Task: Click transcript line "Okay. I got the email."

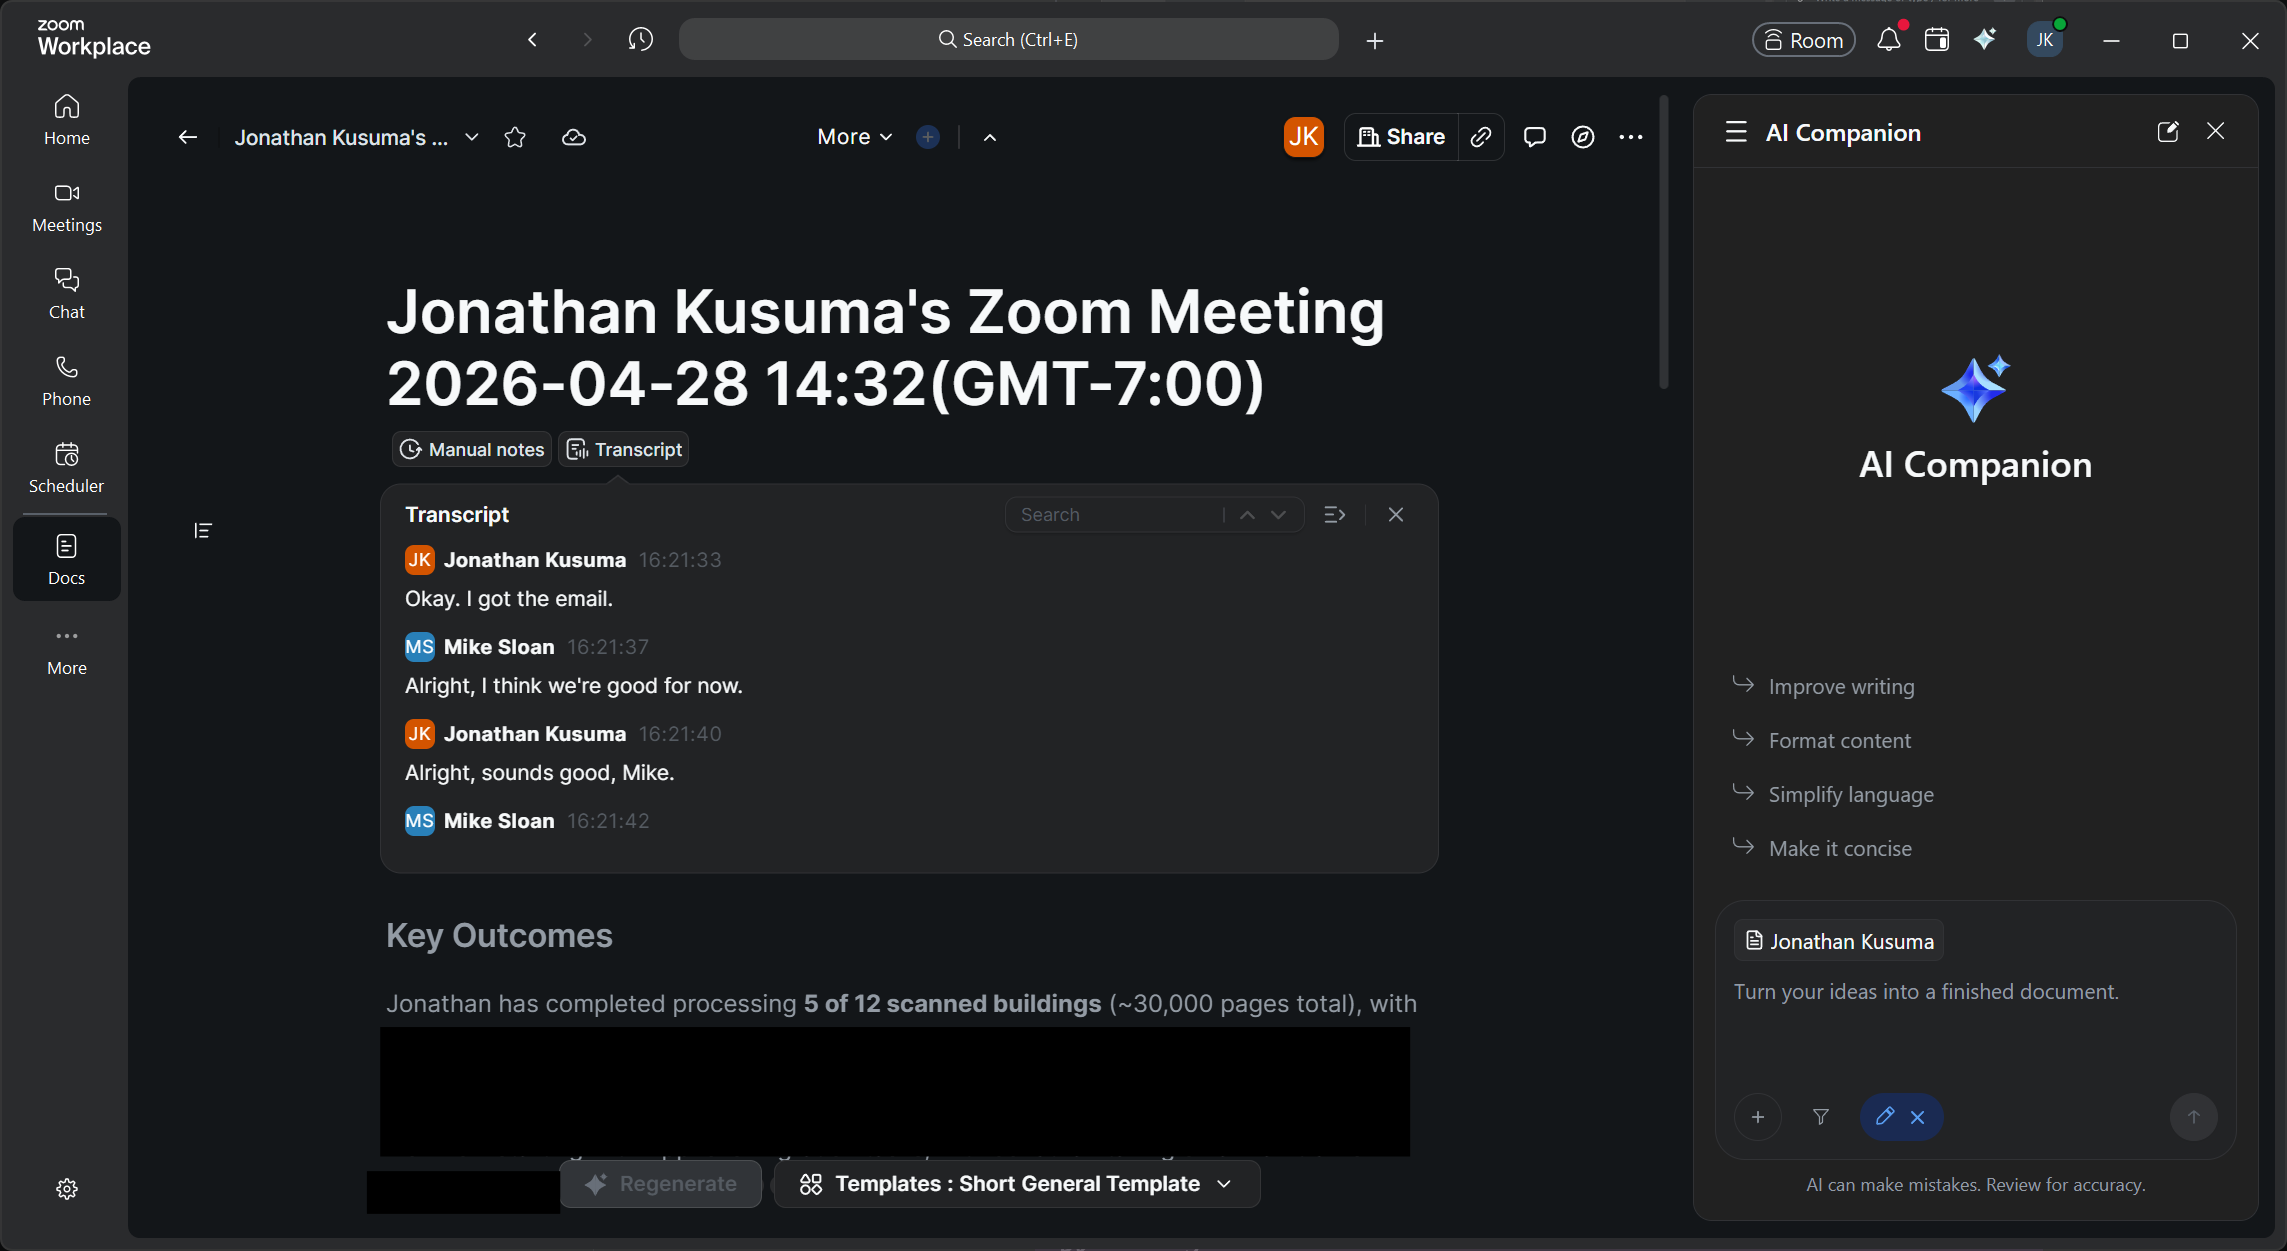Action: (509, 598)
